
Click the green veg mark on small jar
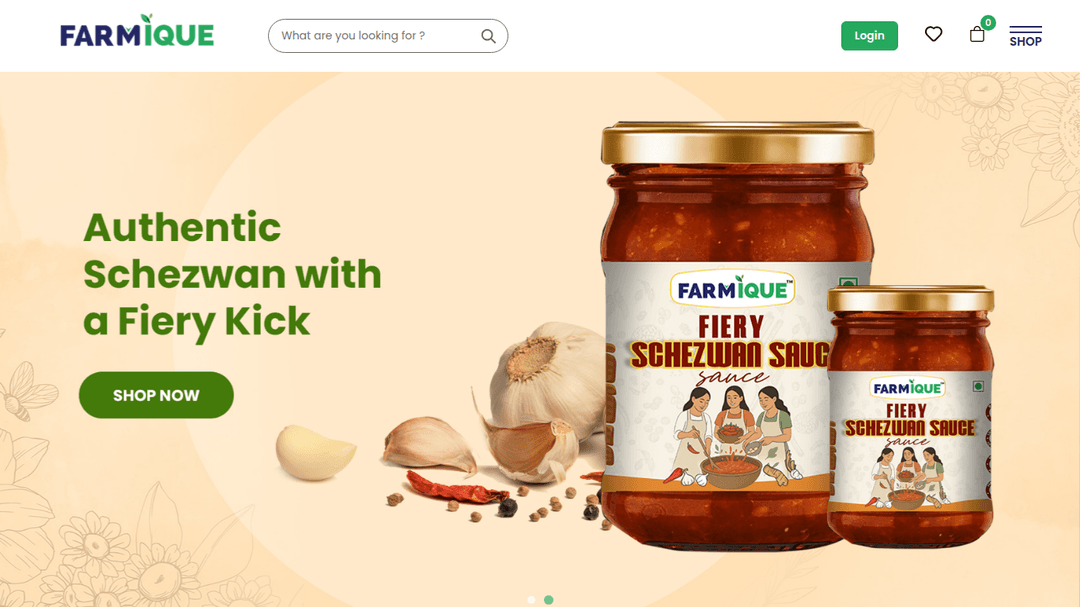pyautogui.click(x=977, y=387)
